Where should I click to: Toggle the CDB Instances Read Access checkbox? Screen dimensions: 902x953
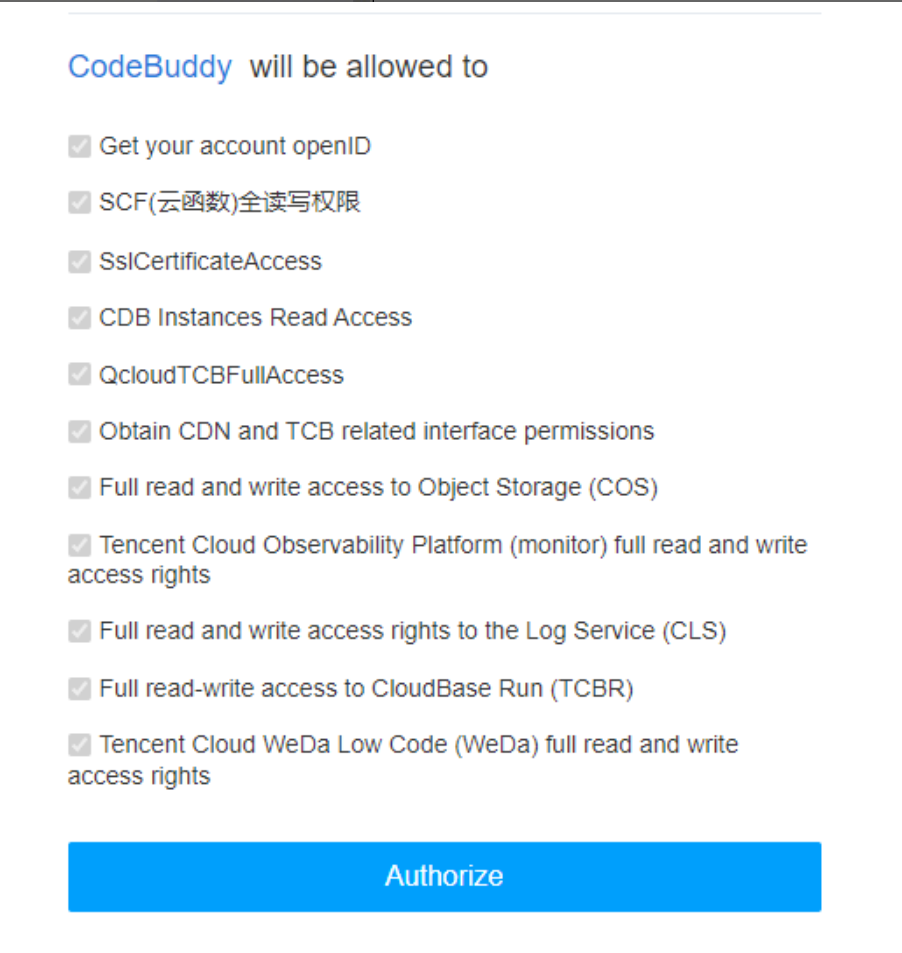79,318
